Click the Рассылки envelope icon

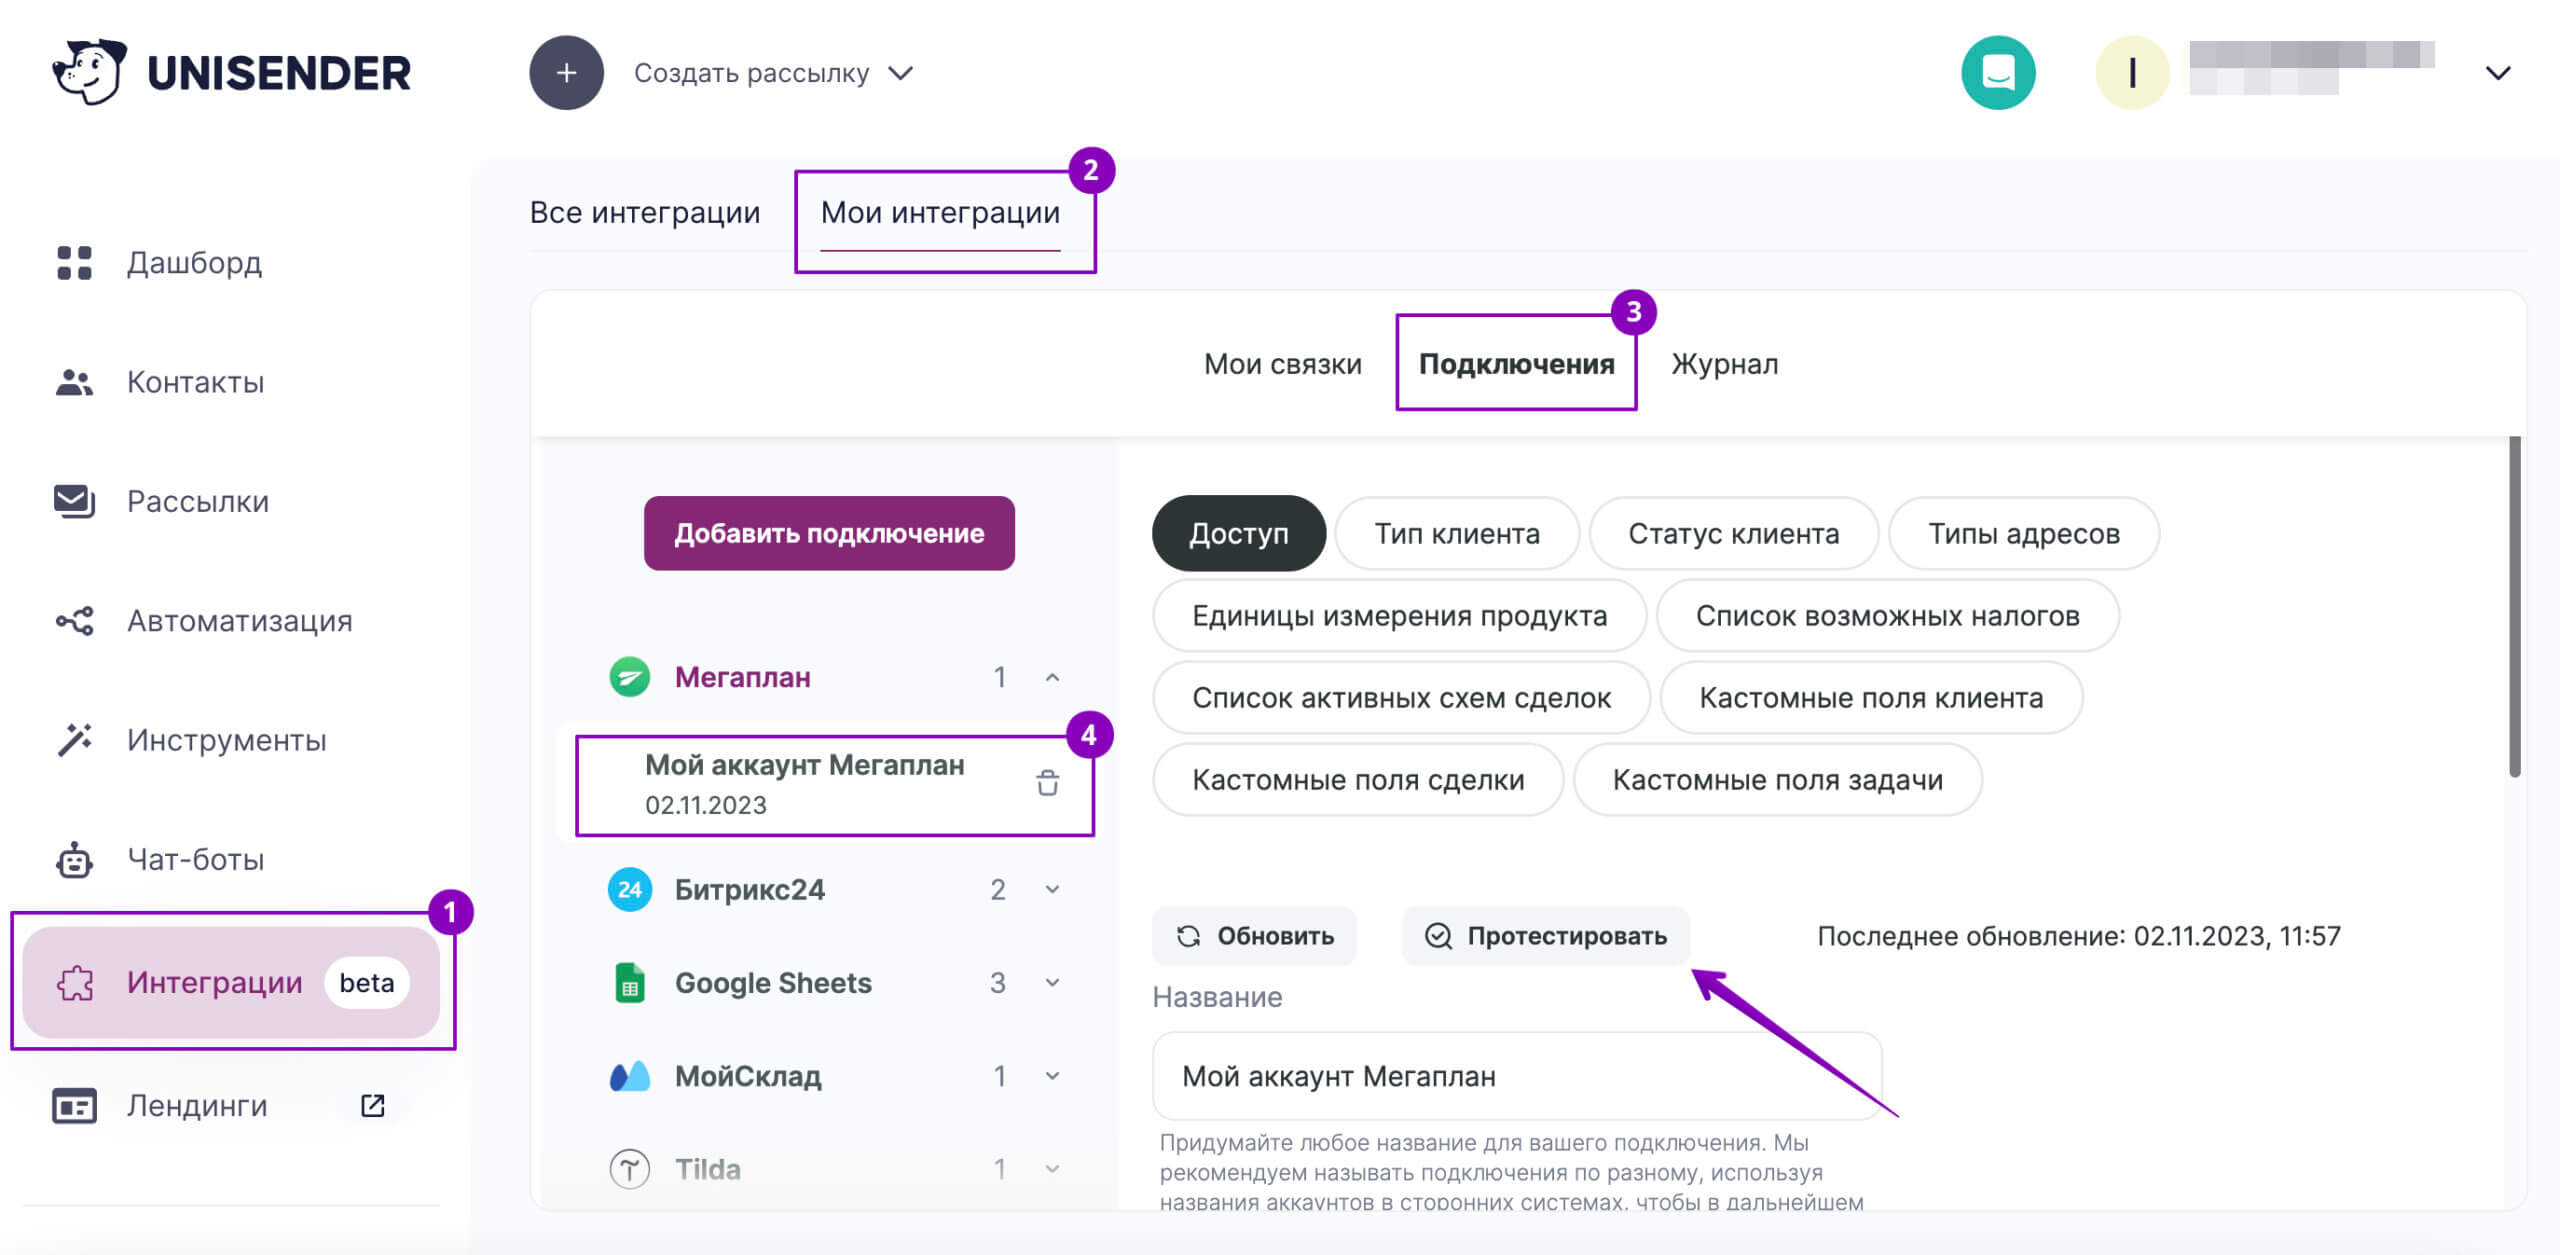(74, 501)
